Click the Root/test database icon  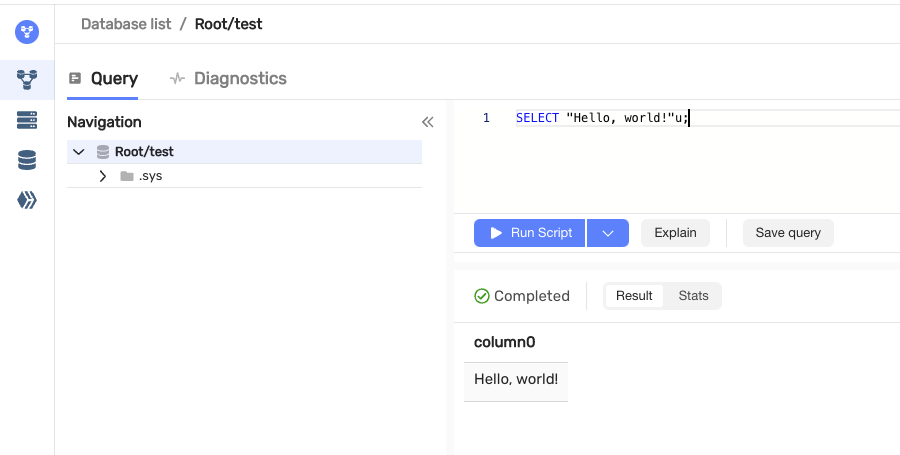[x=102, y=152]
